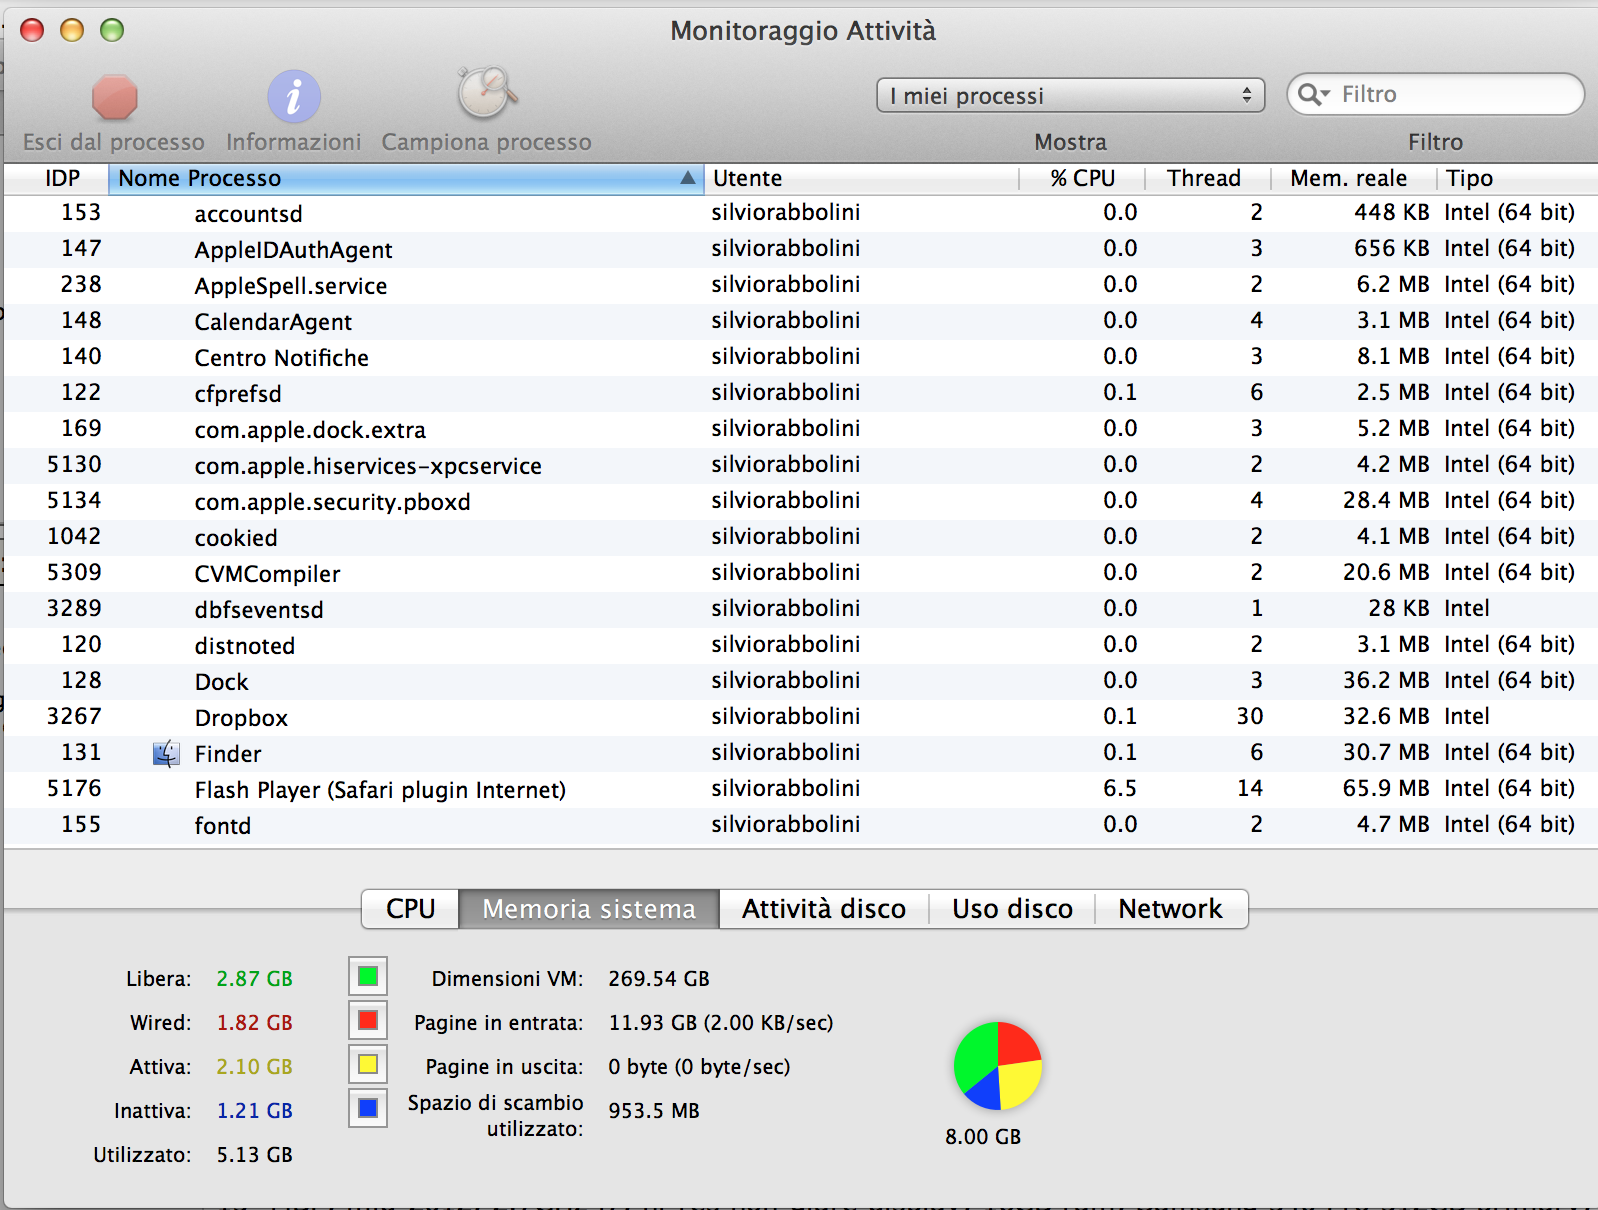The image size is (1598, 1210).
Task: Click the Pagine in uscita 0 byte value
Action: (699, 1067)
